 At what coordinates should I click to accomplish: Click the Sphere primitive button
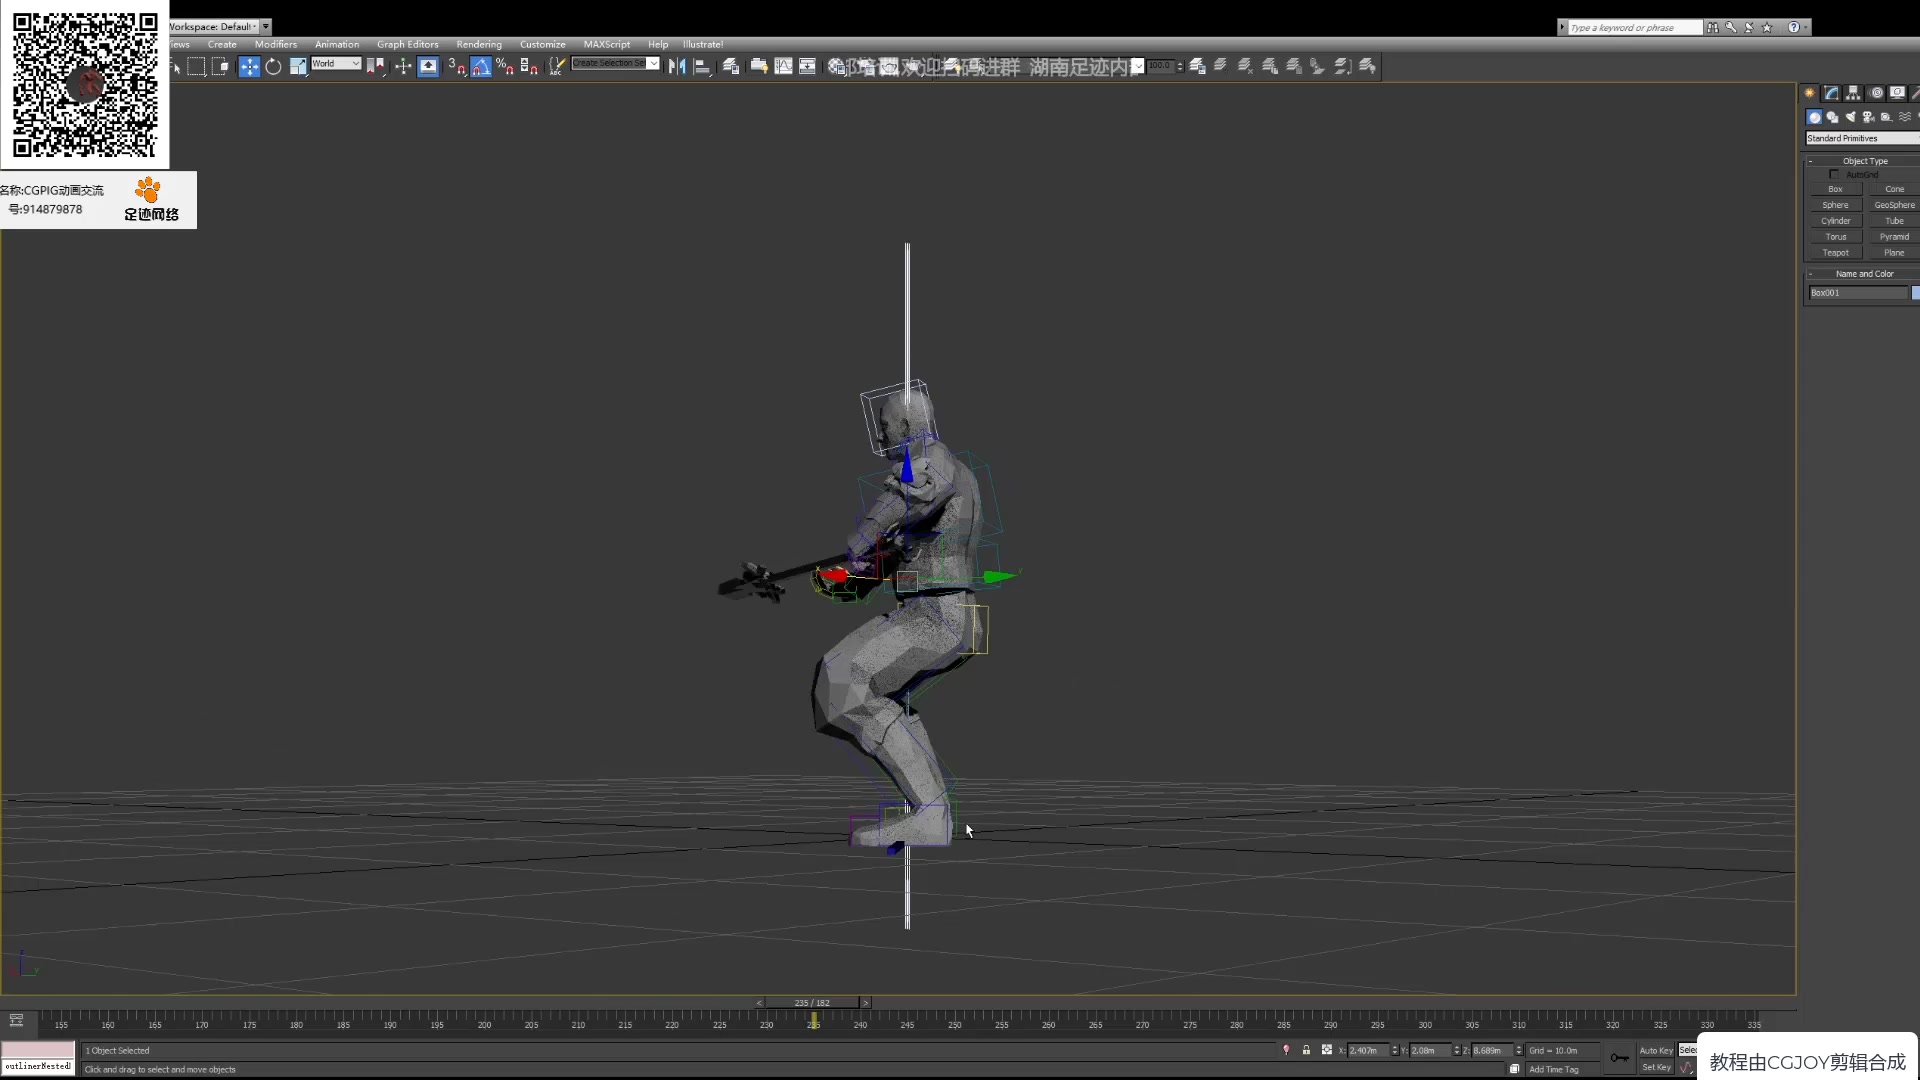(x=1835, y=205)
